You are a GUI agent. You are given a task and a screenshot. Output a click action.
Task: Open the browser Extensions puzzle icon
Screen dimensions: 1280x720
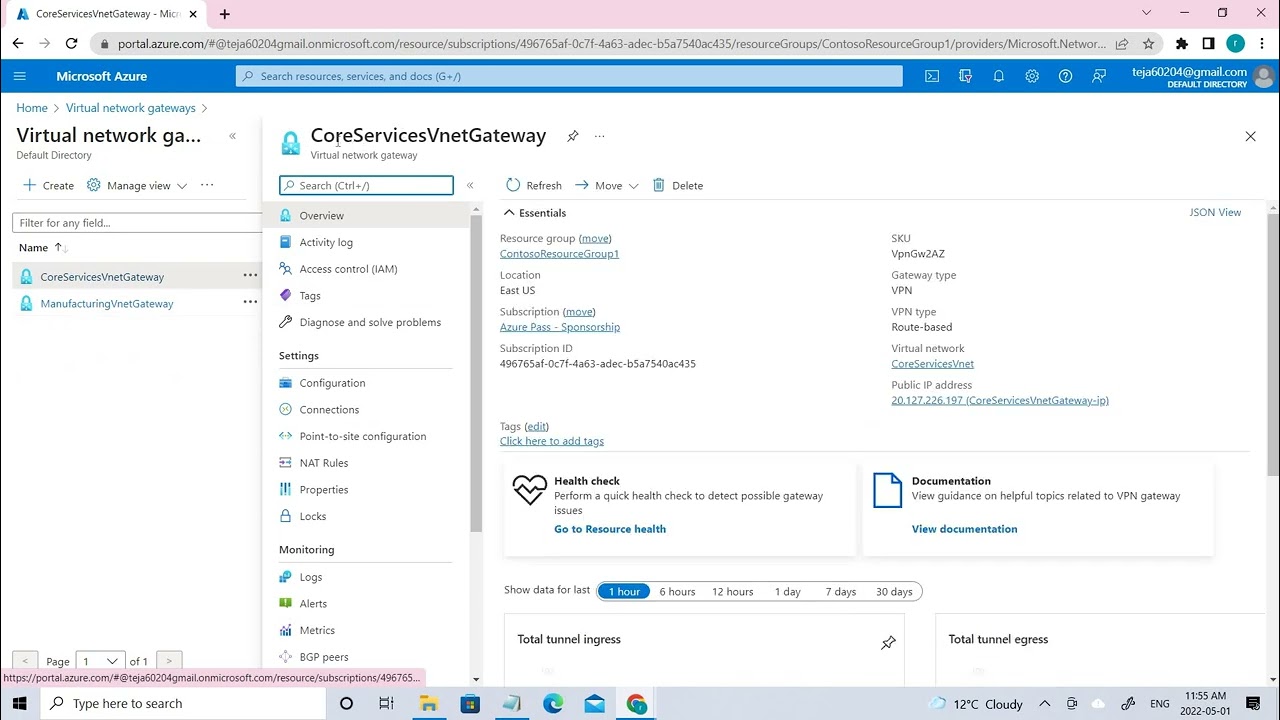tap(1182, 43)
